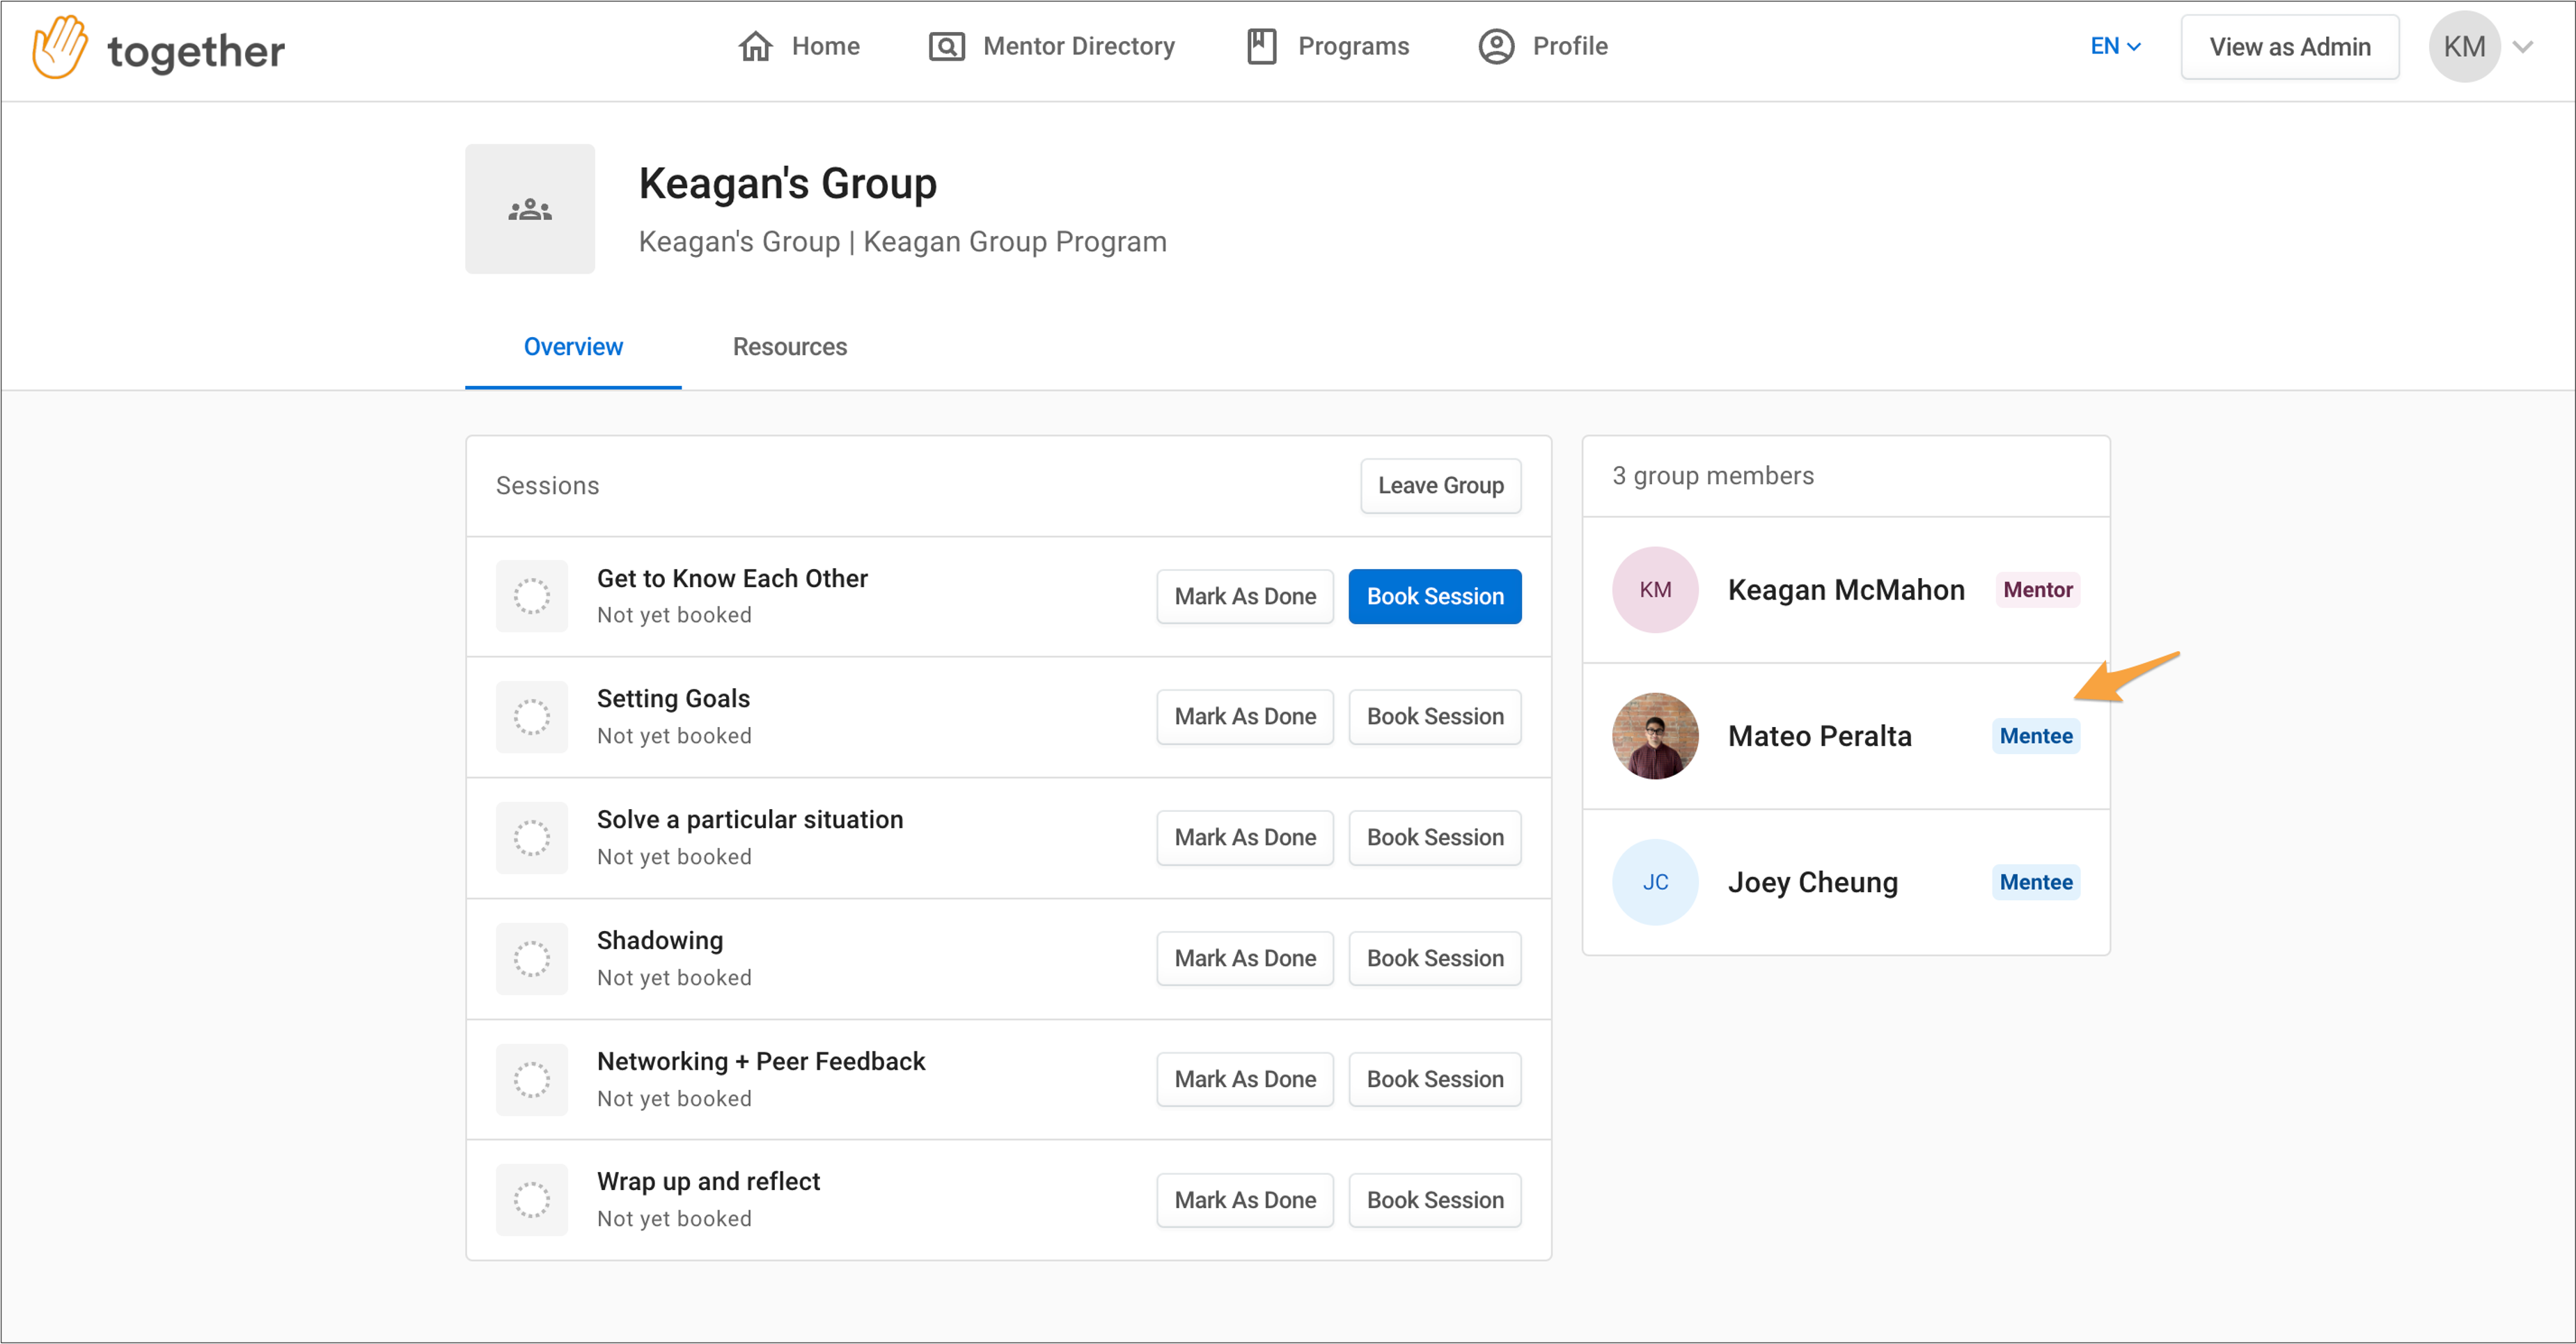
Task: Book session for Setting Goals
Action: [x=1435, y=717]
